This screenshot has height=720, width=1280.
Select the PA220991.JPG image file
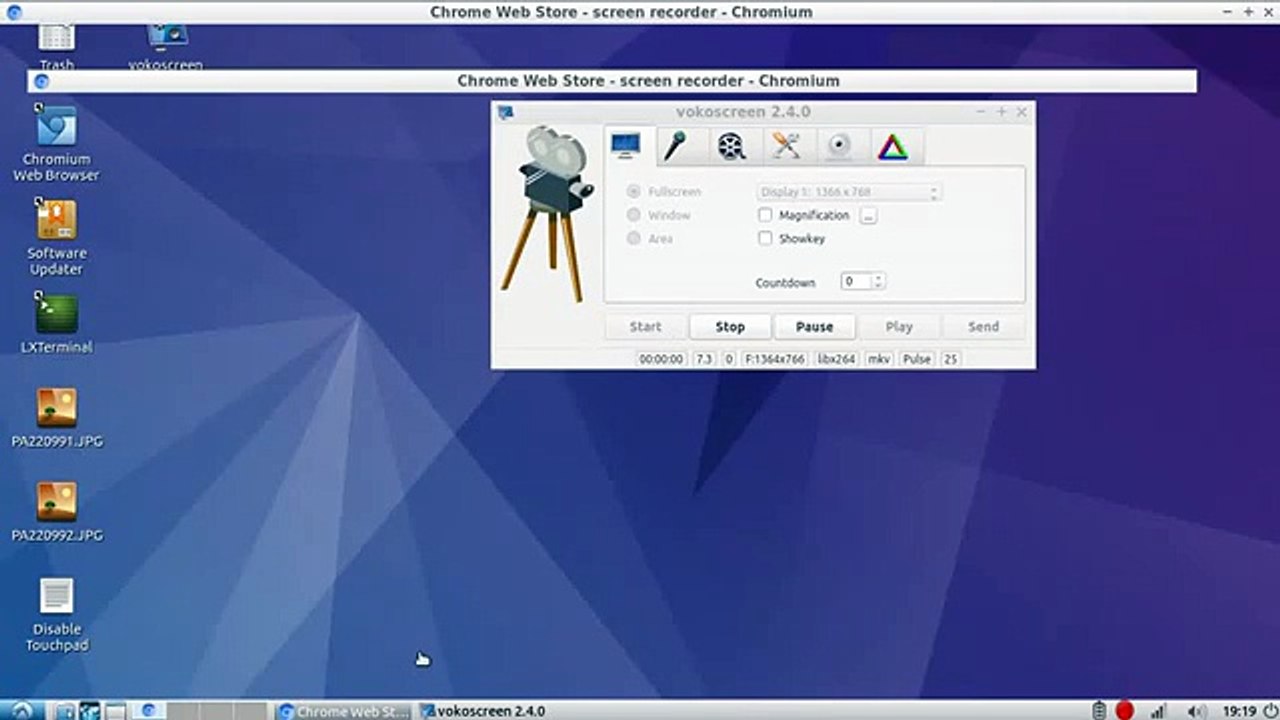pyautogui.click(x=57, y=418)
